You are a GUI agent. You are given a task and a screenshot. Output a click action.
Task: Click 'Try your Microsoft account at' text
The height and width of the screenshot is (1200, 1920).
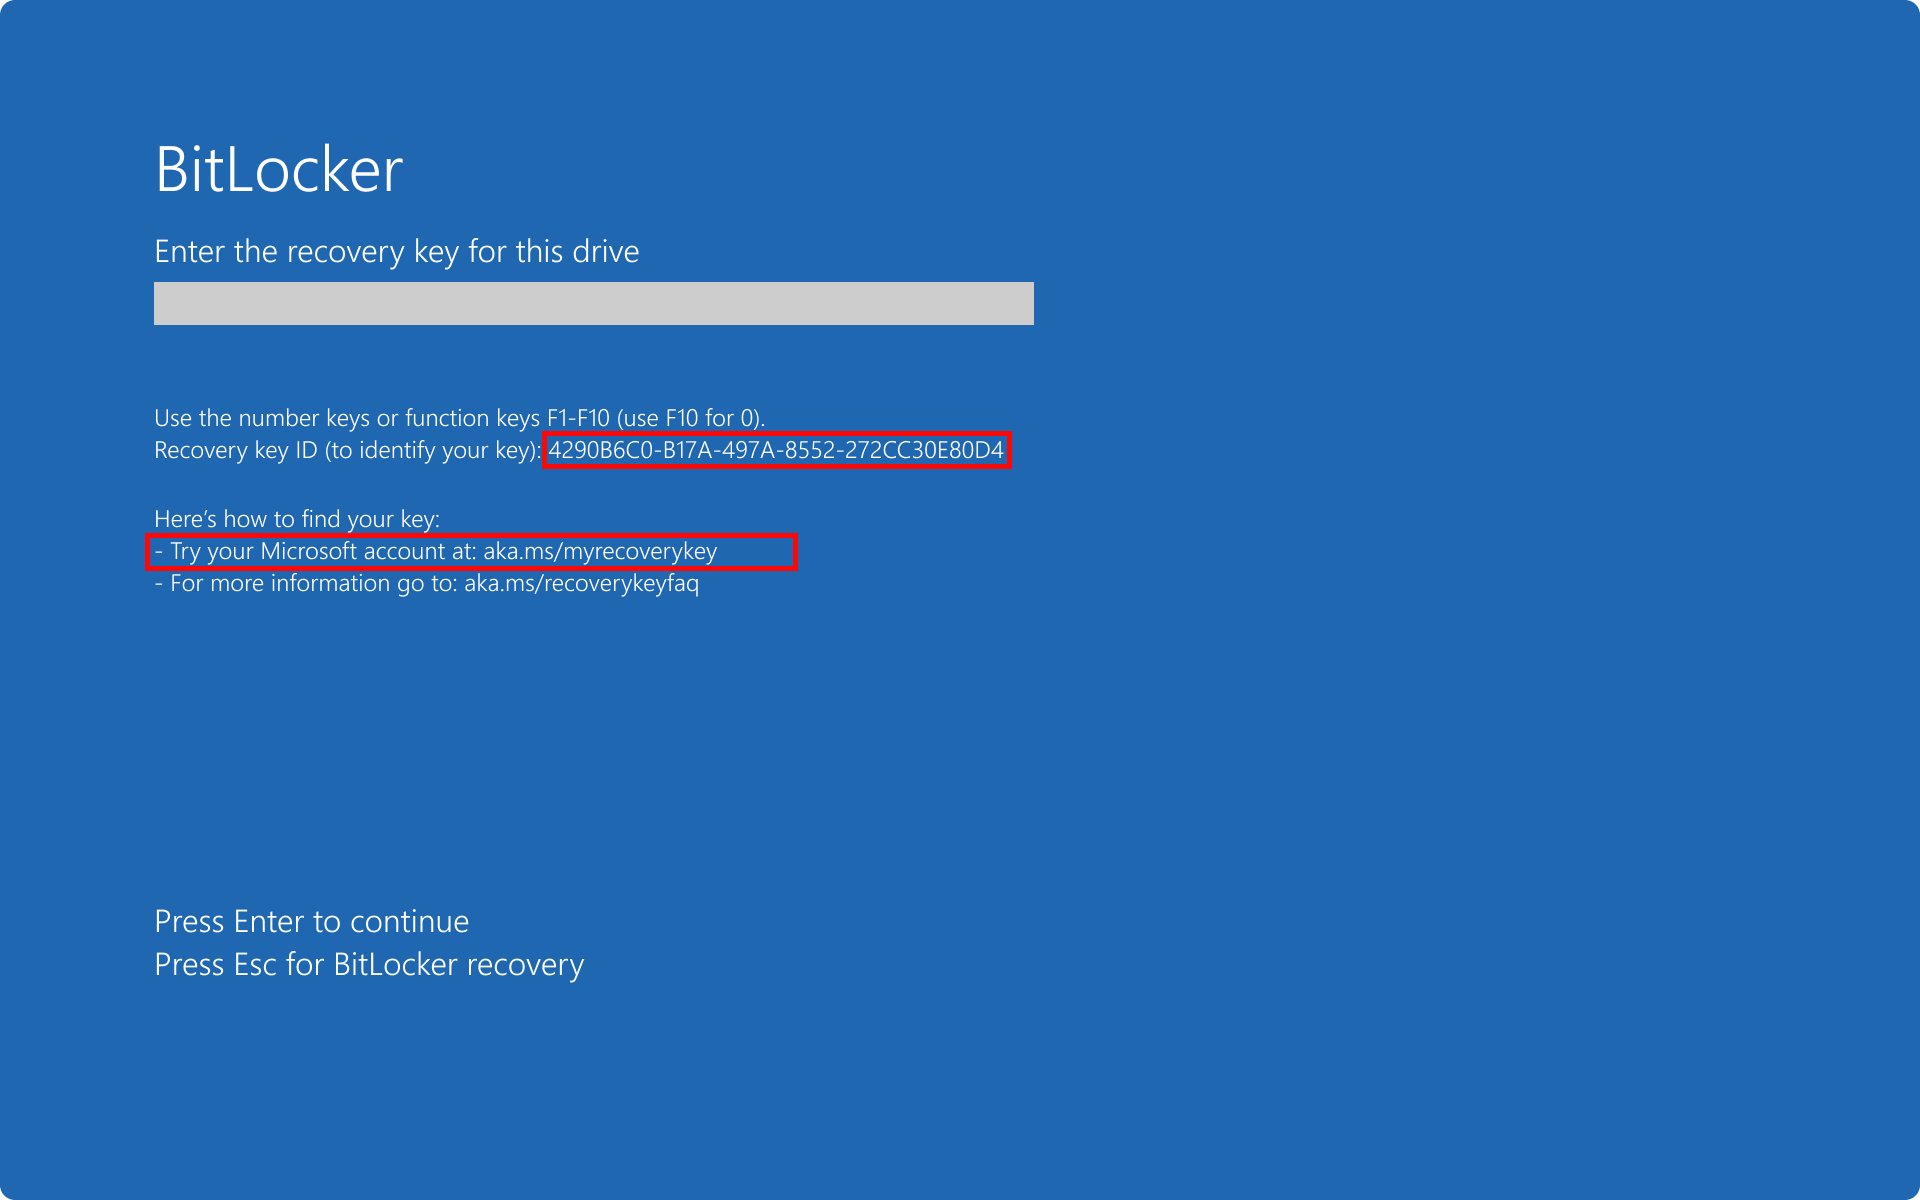coord(322,551)
